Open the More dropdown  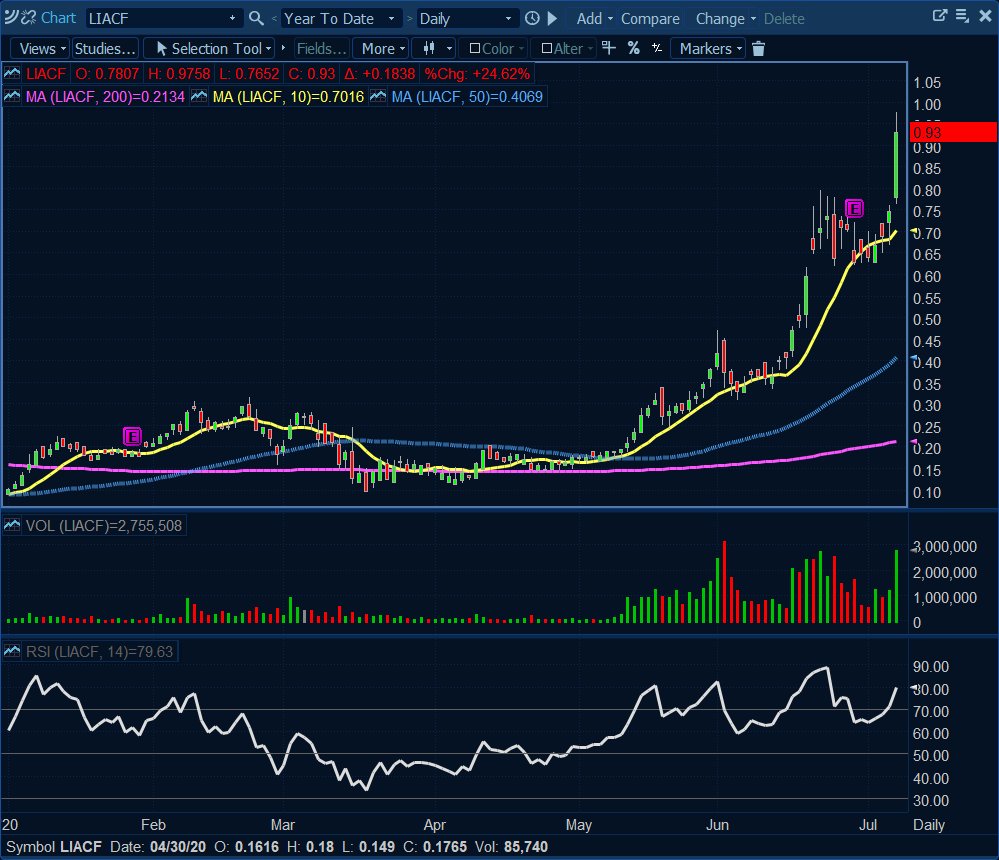pos(383,48)
